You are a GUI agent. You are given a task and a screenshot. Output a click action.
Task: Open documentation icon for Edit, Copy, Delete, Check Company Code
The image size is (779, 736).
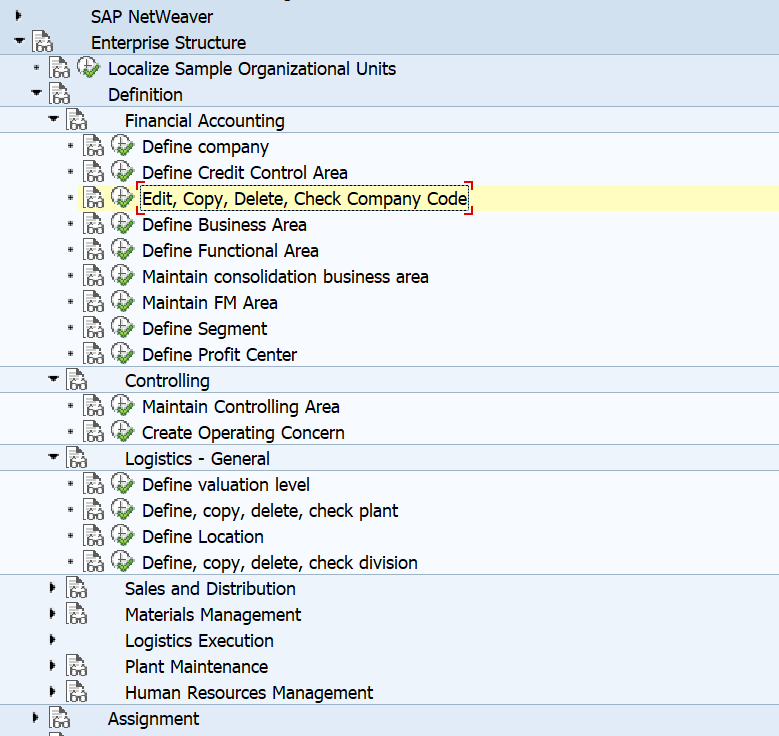pos(93,198)
